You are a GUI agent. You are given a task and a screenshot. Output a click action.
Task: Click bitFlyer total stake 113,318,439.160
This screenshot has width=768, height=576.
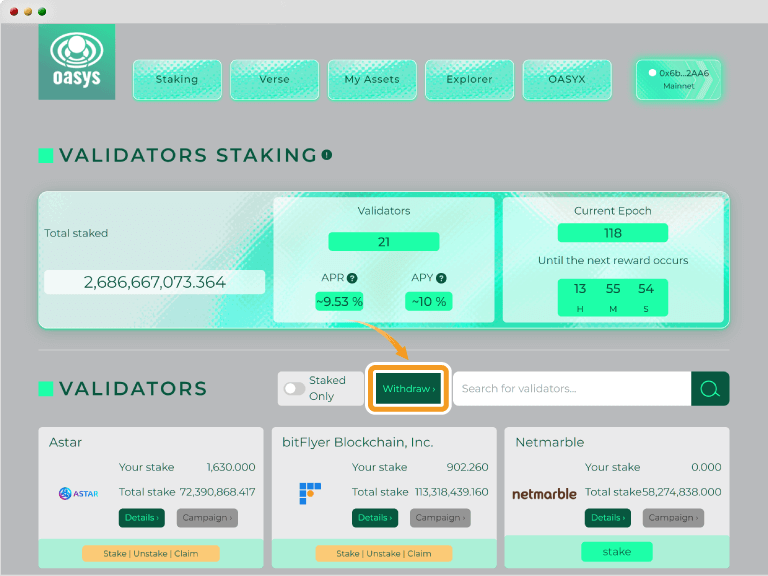452,492
